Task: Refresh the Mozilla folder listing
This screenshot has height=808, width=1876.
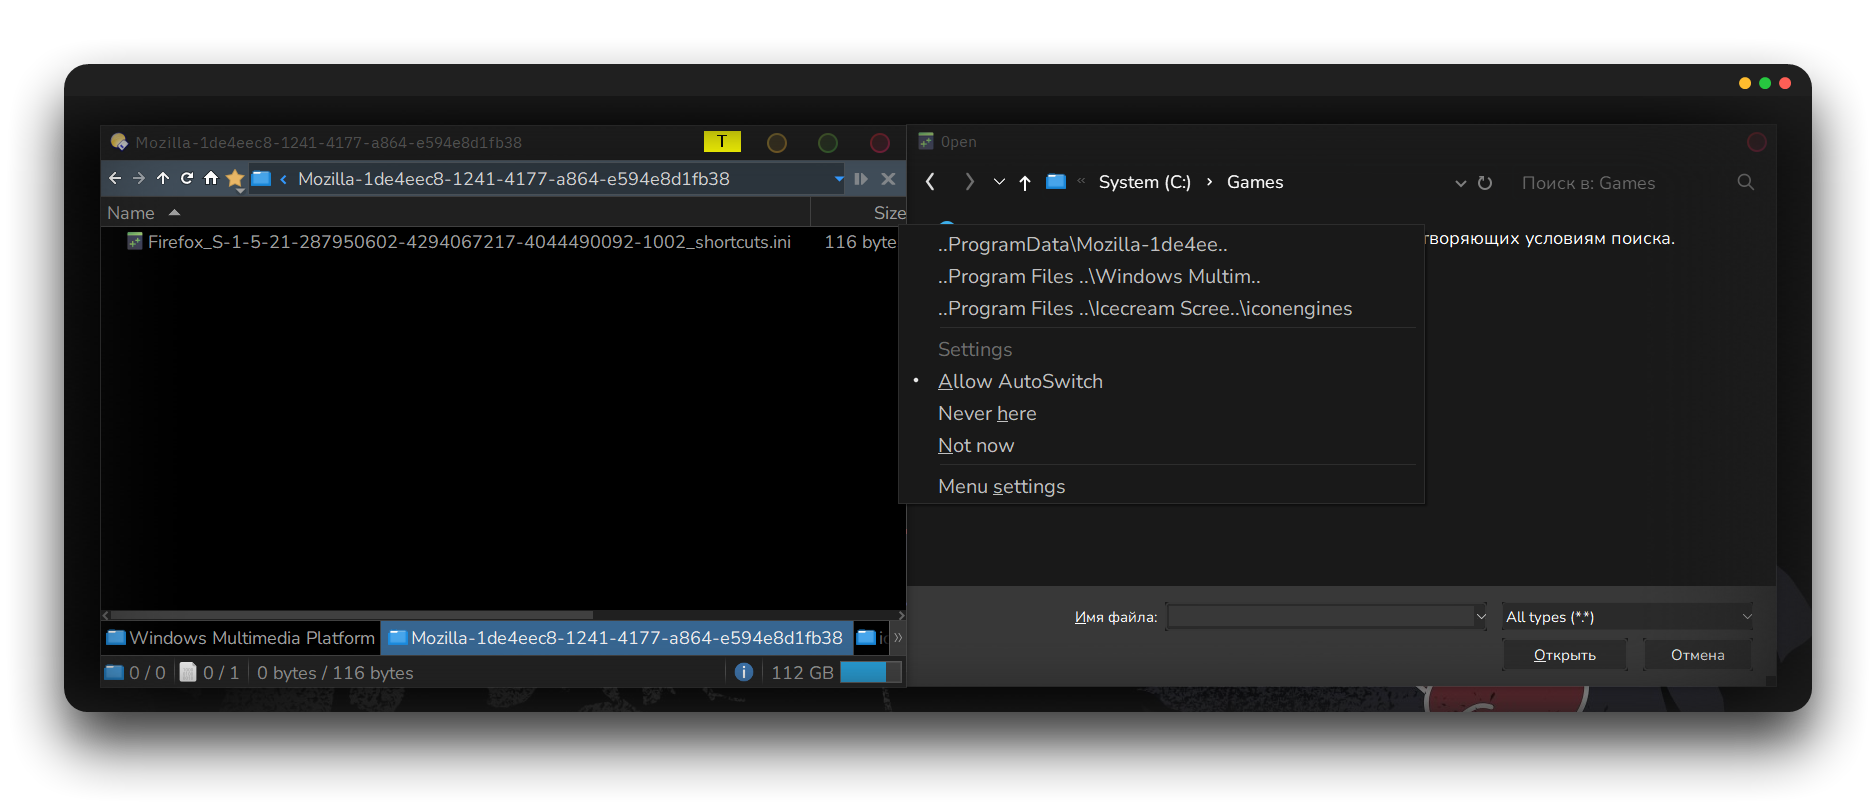Action: click(187, 179)
